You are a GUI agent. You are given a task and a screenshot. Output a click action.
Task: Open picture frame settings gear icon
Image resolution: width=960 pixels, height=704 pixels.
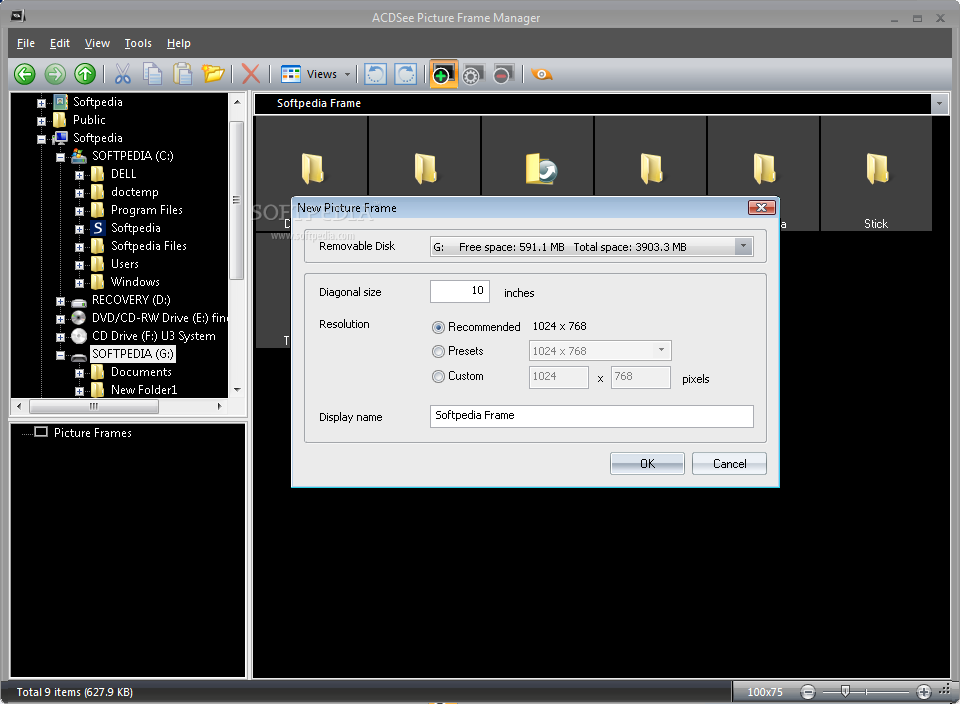(473, 75)
